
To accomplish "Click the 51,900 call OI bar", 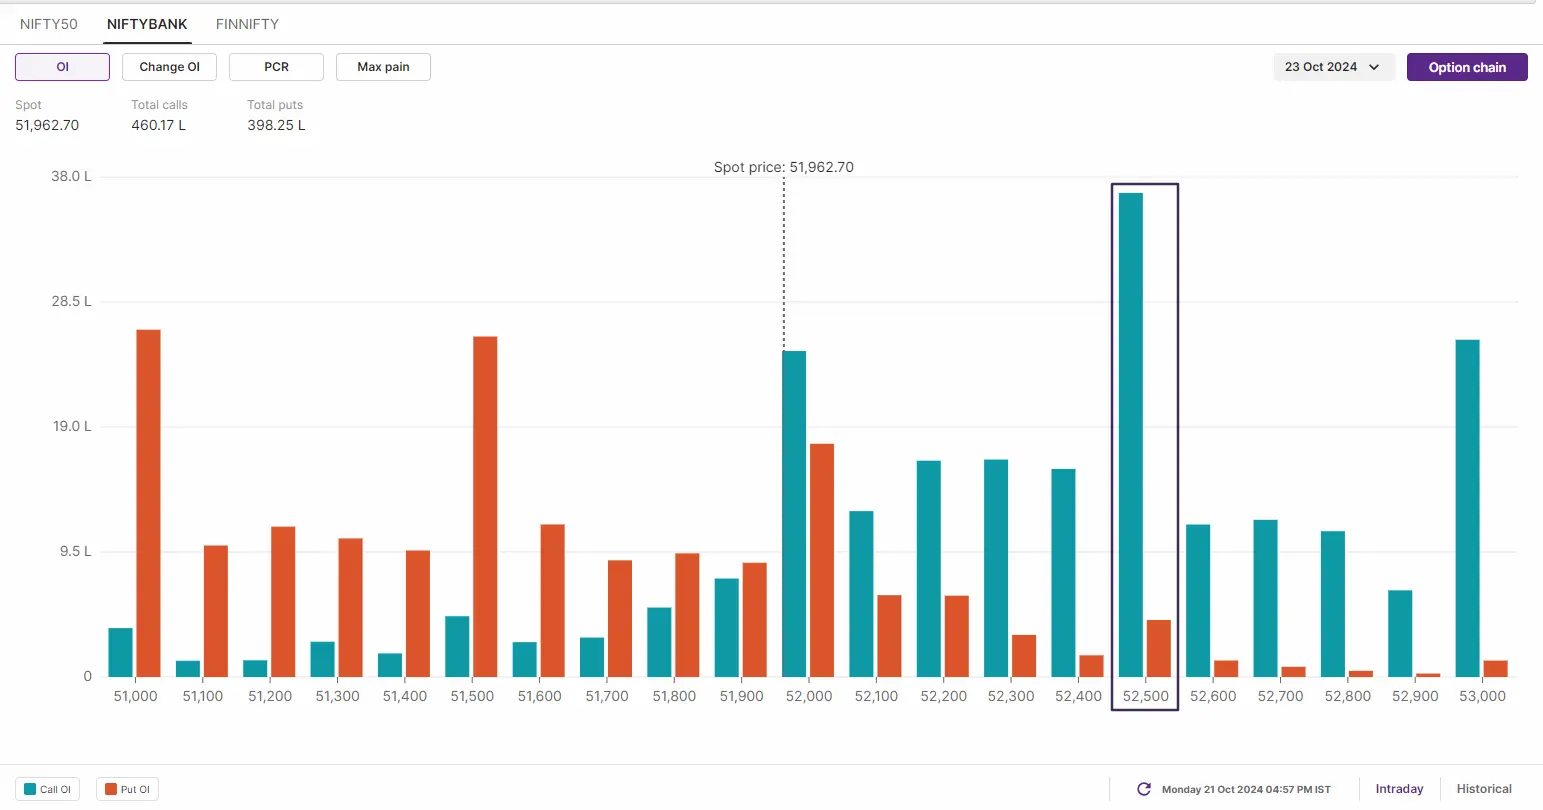I will click(727, 628).
